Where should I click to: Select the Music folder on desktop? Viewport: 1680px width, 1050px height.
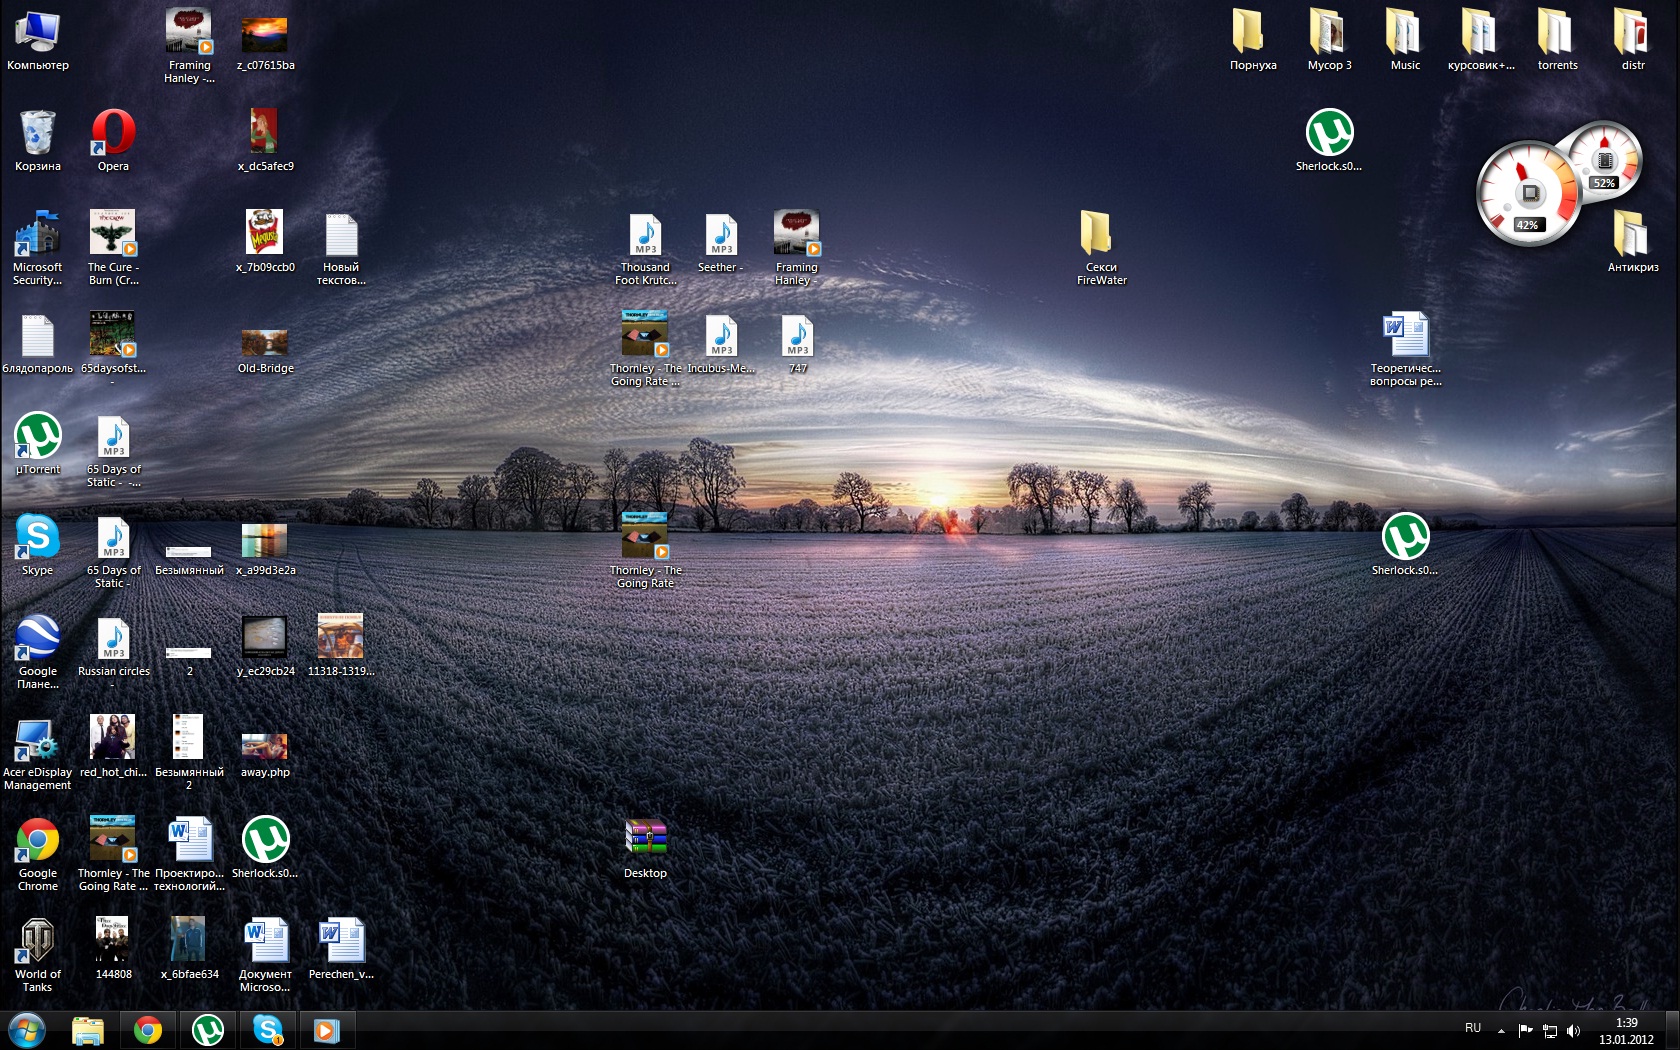click(x=1405, y=34)
